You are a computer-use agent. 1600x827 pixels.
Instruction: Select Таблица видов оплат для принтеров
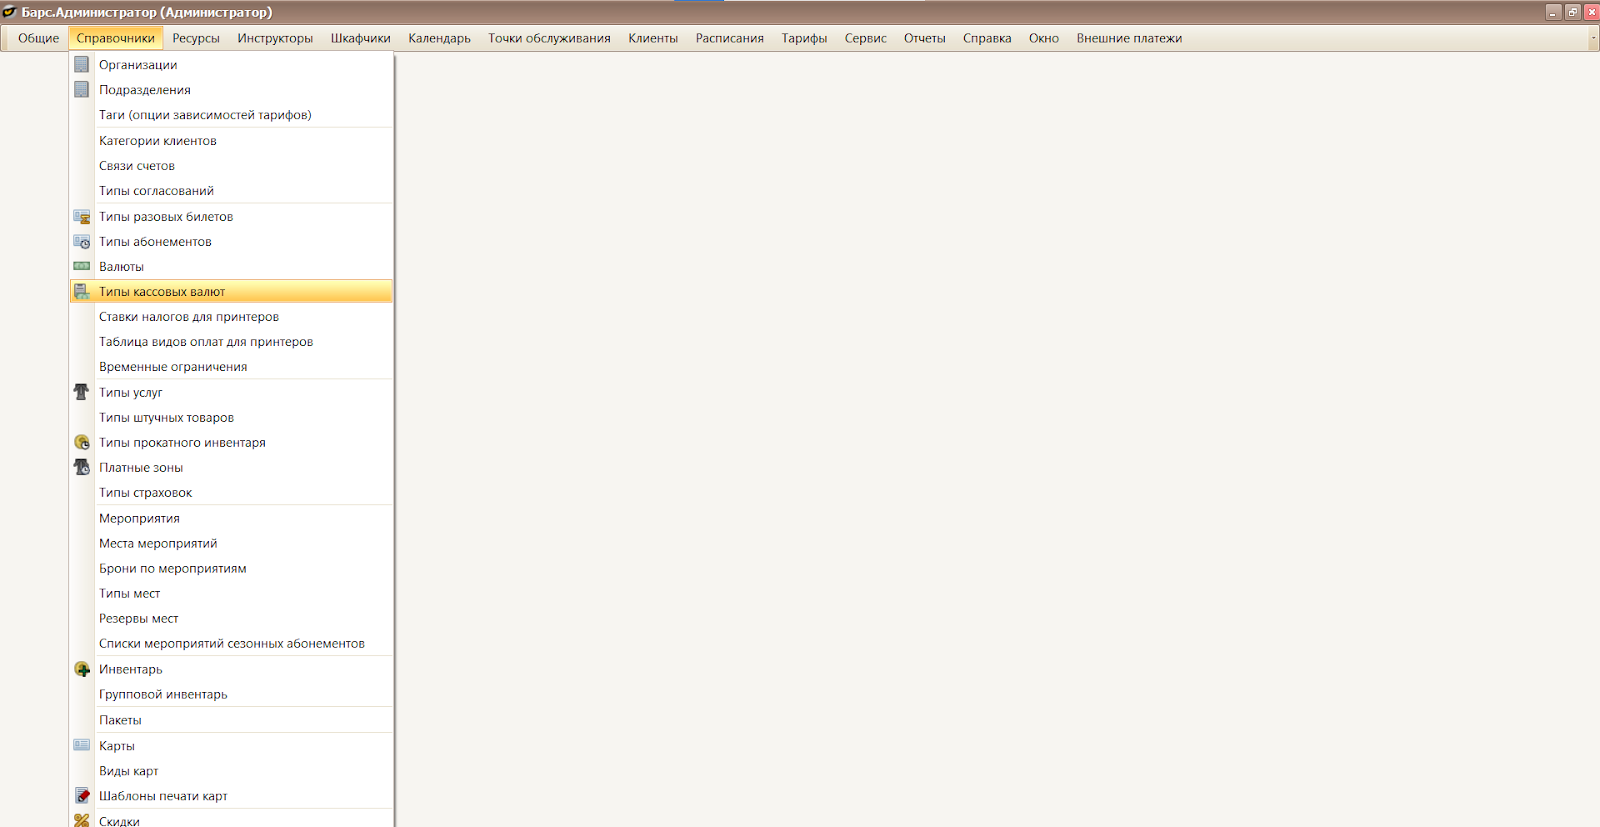[x=231, y=342]
